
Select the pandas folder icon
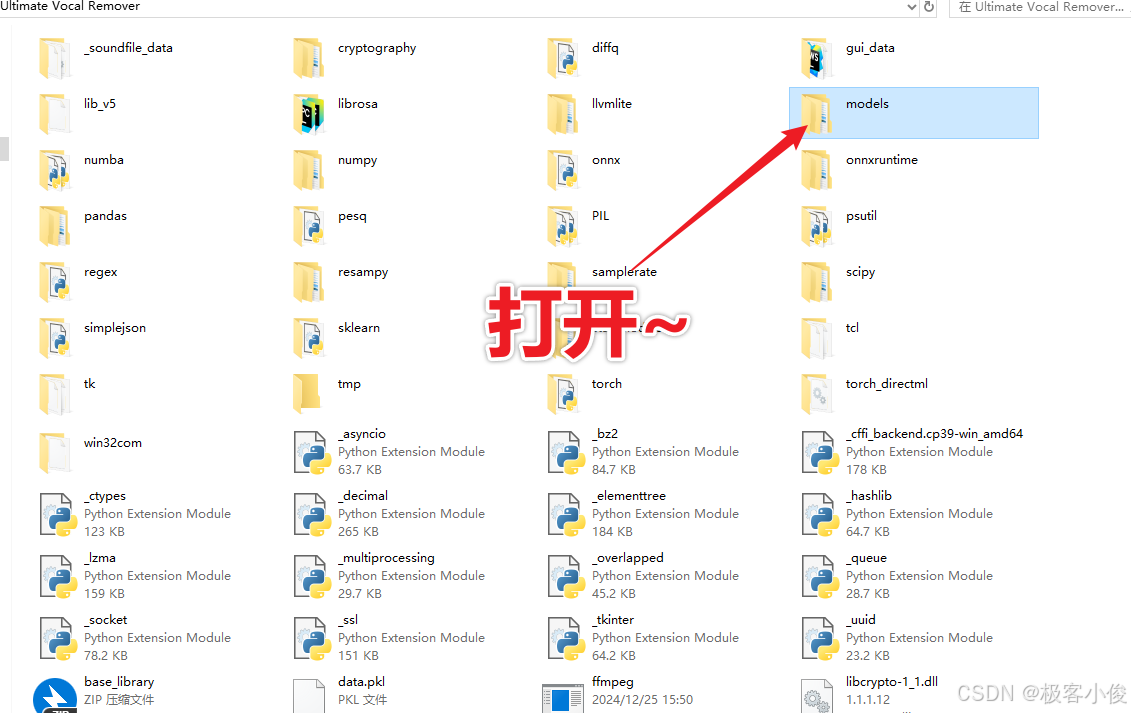coord(56,225)
